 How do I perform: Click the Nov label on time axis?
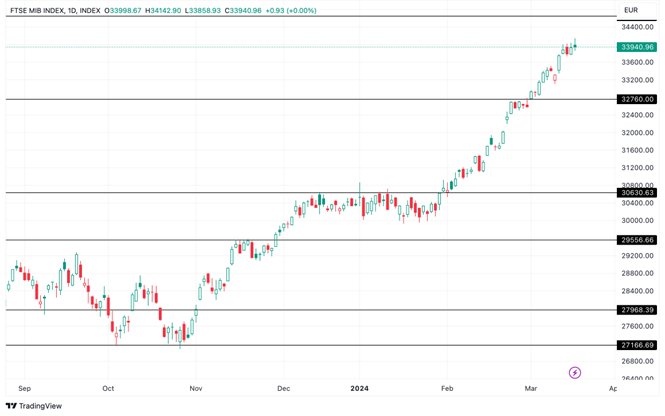click(x=196, y=388)
